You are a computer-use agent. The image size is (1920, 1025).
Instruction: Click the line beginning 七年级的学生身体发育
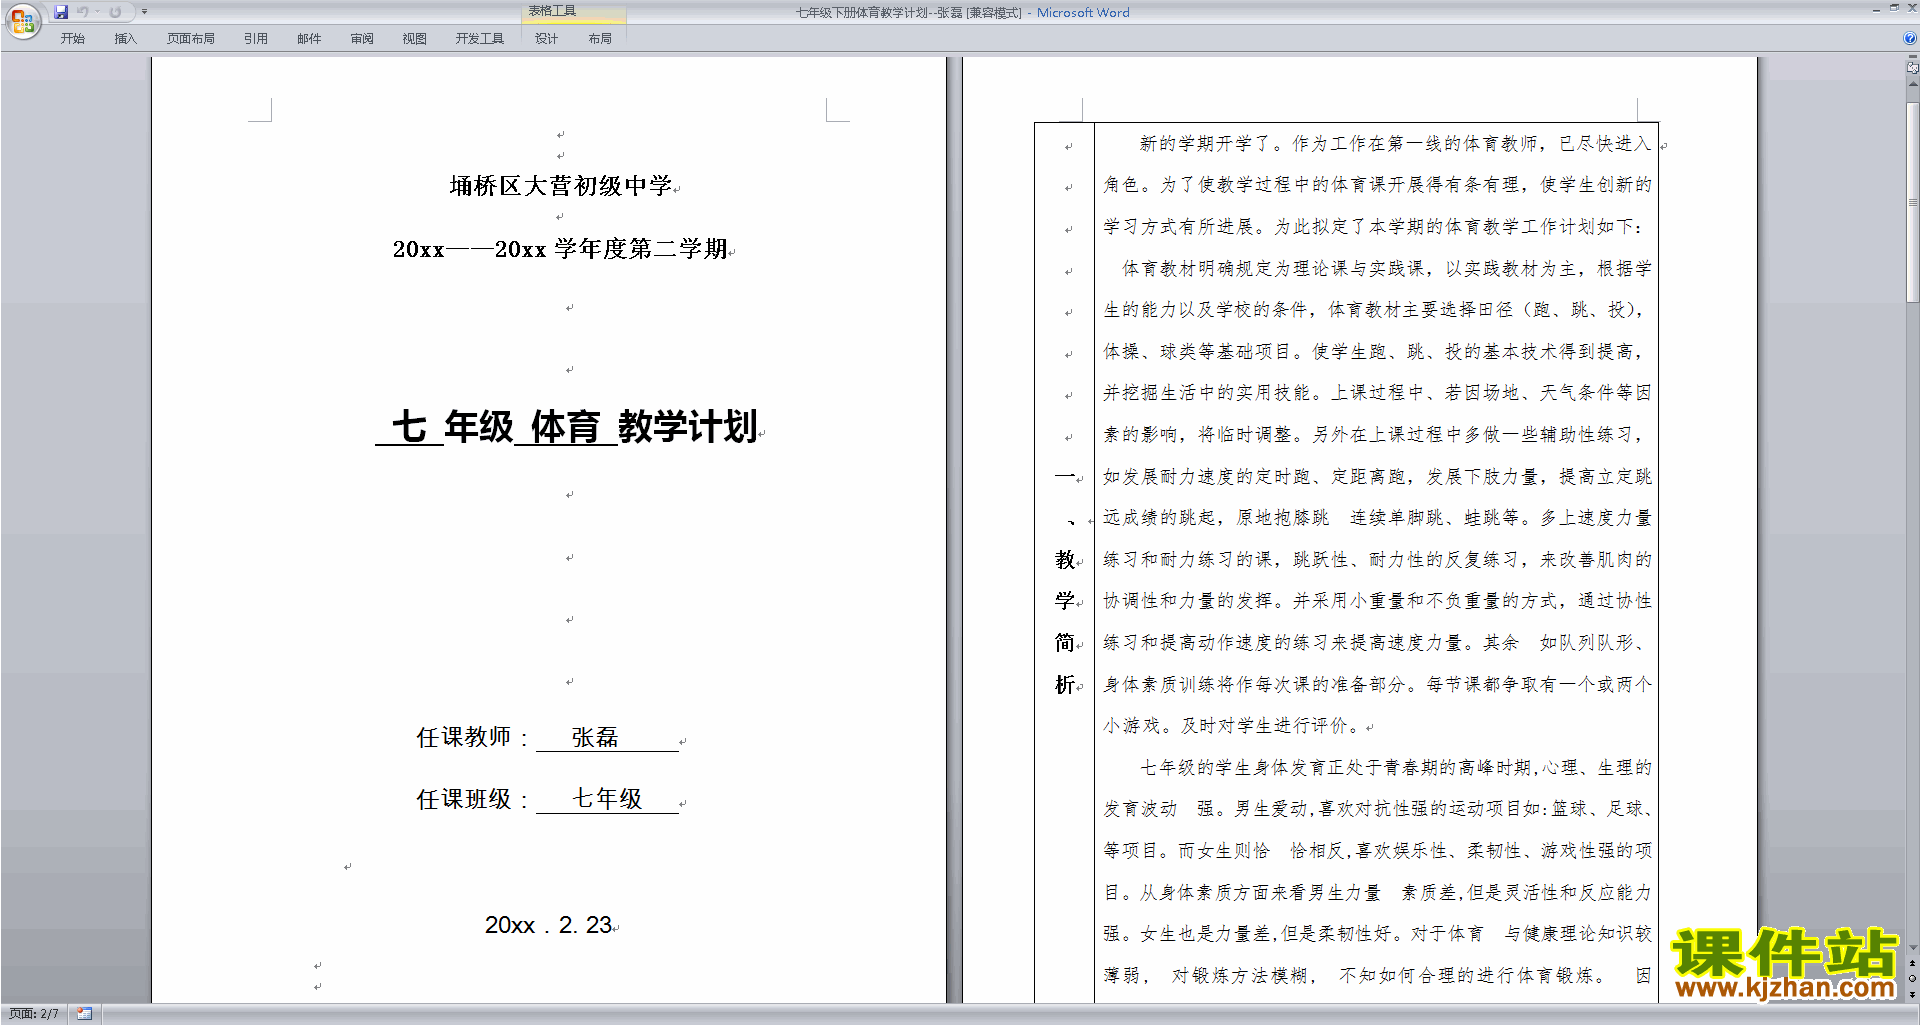[1396, 768]
